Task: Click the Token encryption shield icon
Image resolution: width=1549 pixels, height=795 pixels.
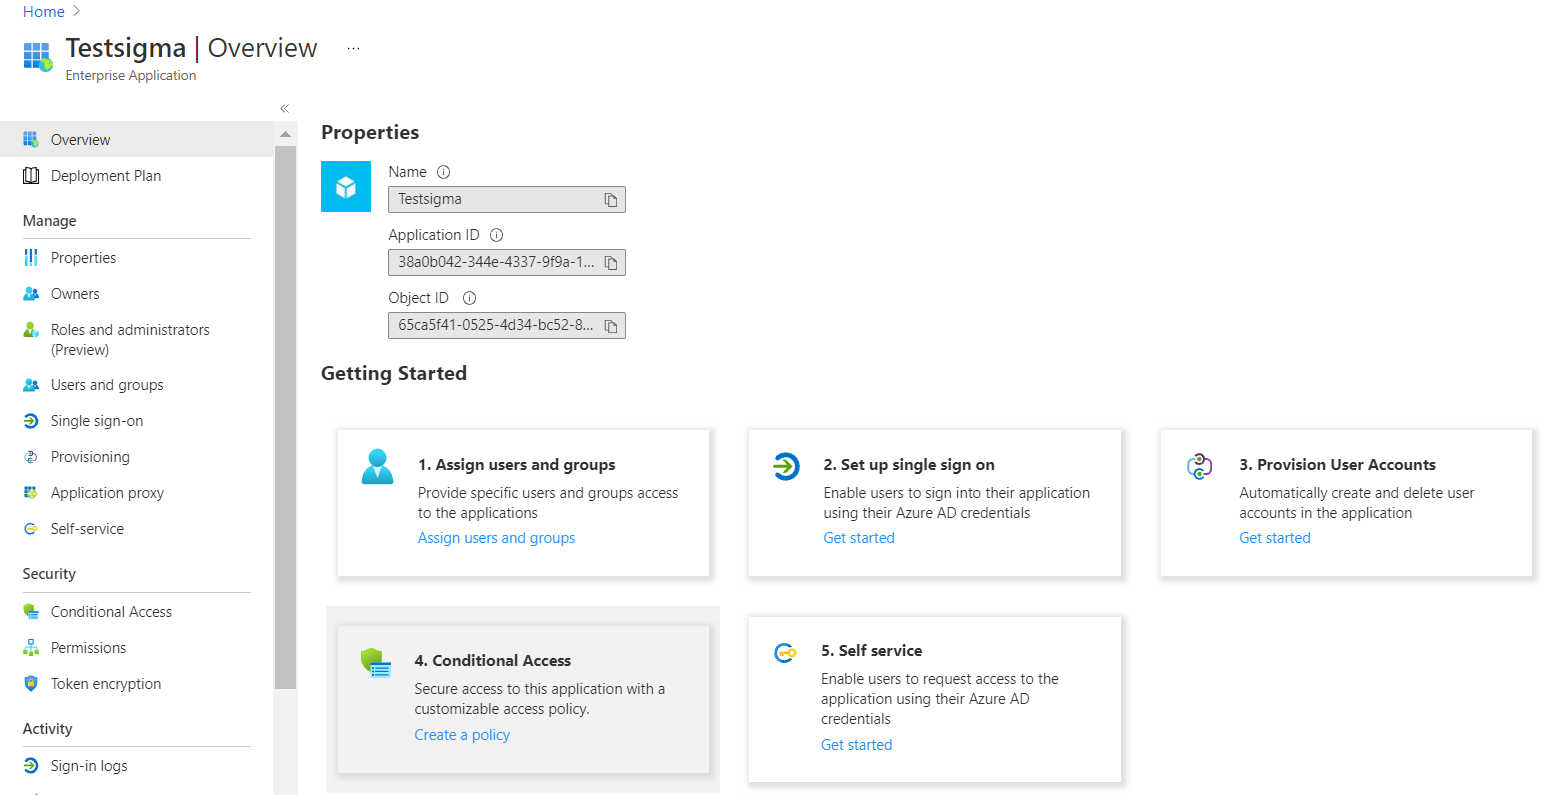Action: pos(31,684)
